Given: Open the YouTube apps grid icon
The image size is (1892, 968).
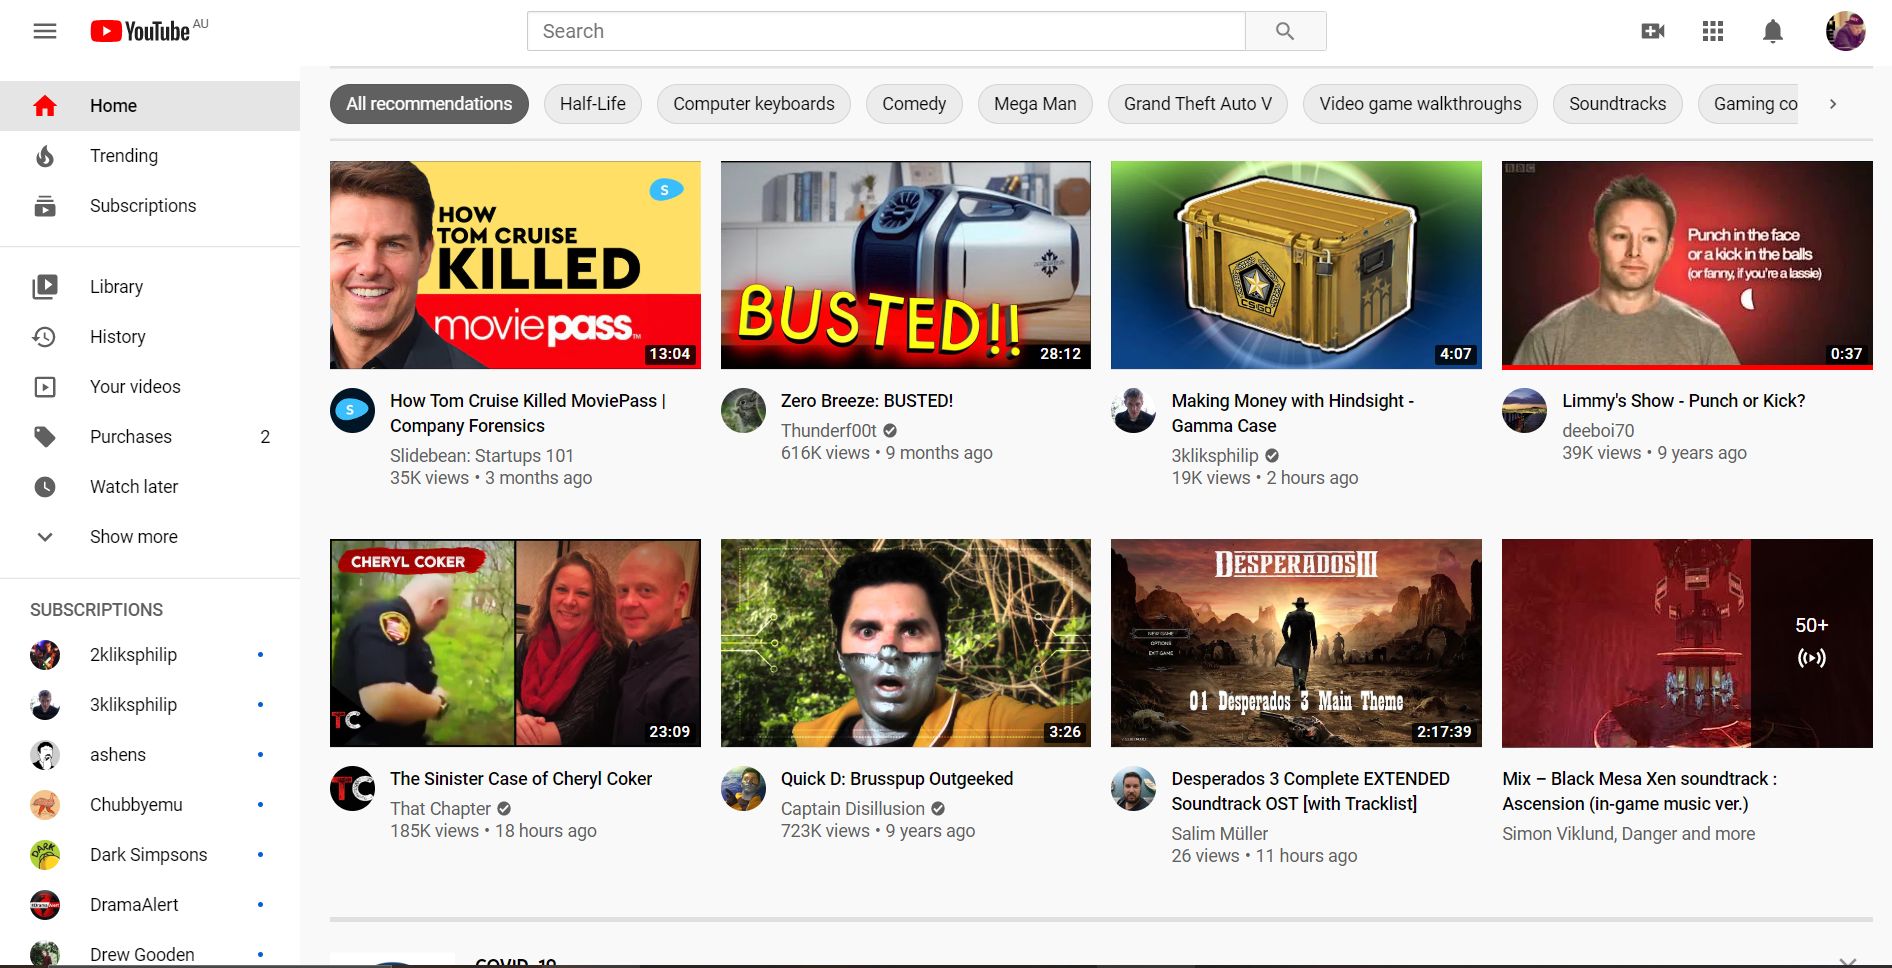Looking at the screenshot, I should point(1712,31).
